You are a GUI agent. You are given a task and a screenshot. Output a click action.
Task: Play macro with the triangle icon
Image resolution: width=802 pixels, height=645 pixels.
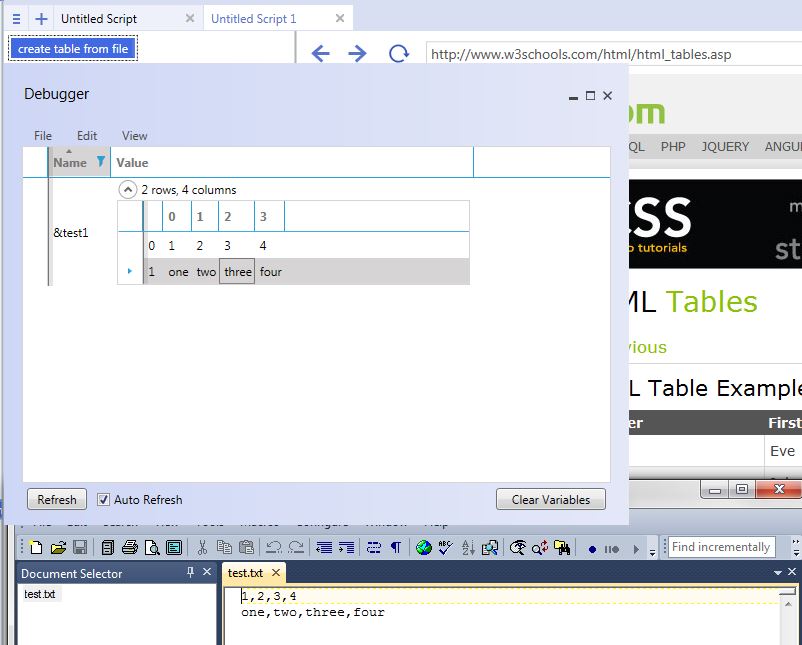point(636,549)
